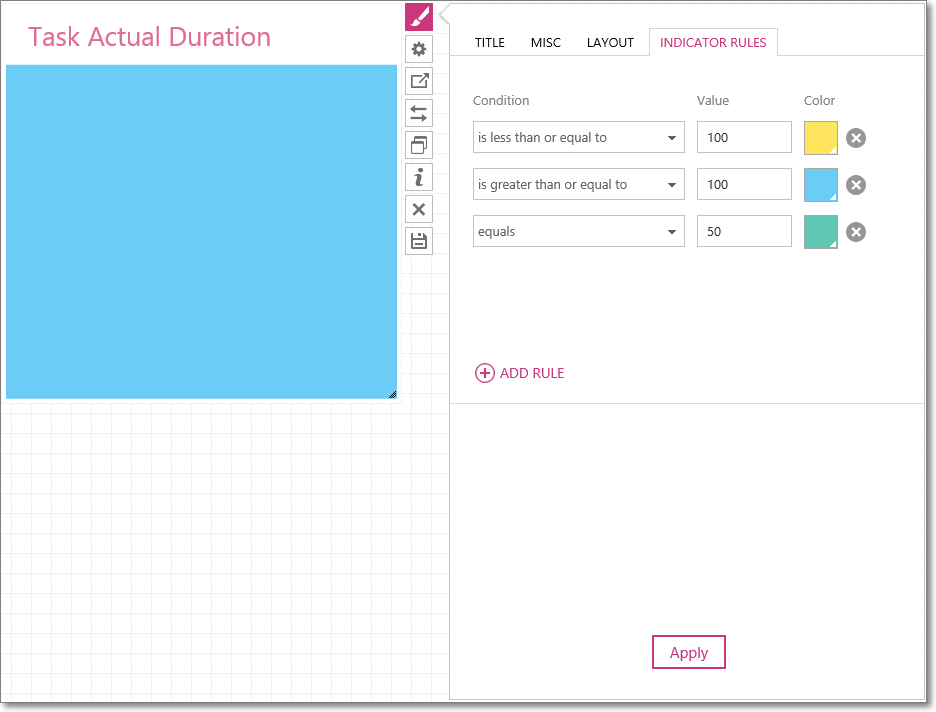This screenshot has width=936, height=712.
Task: Switch to the LAYOUT tab
Action: coord(610,42)
